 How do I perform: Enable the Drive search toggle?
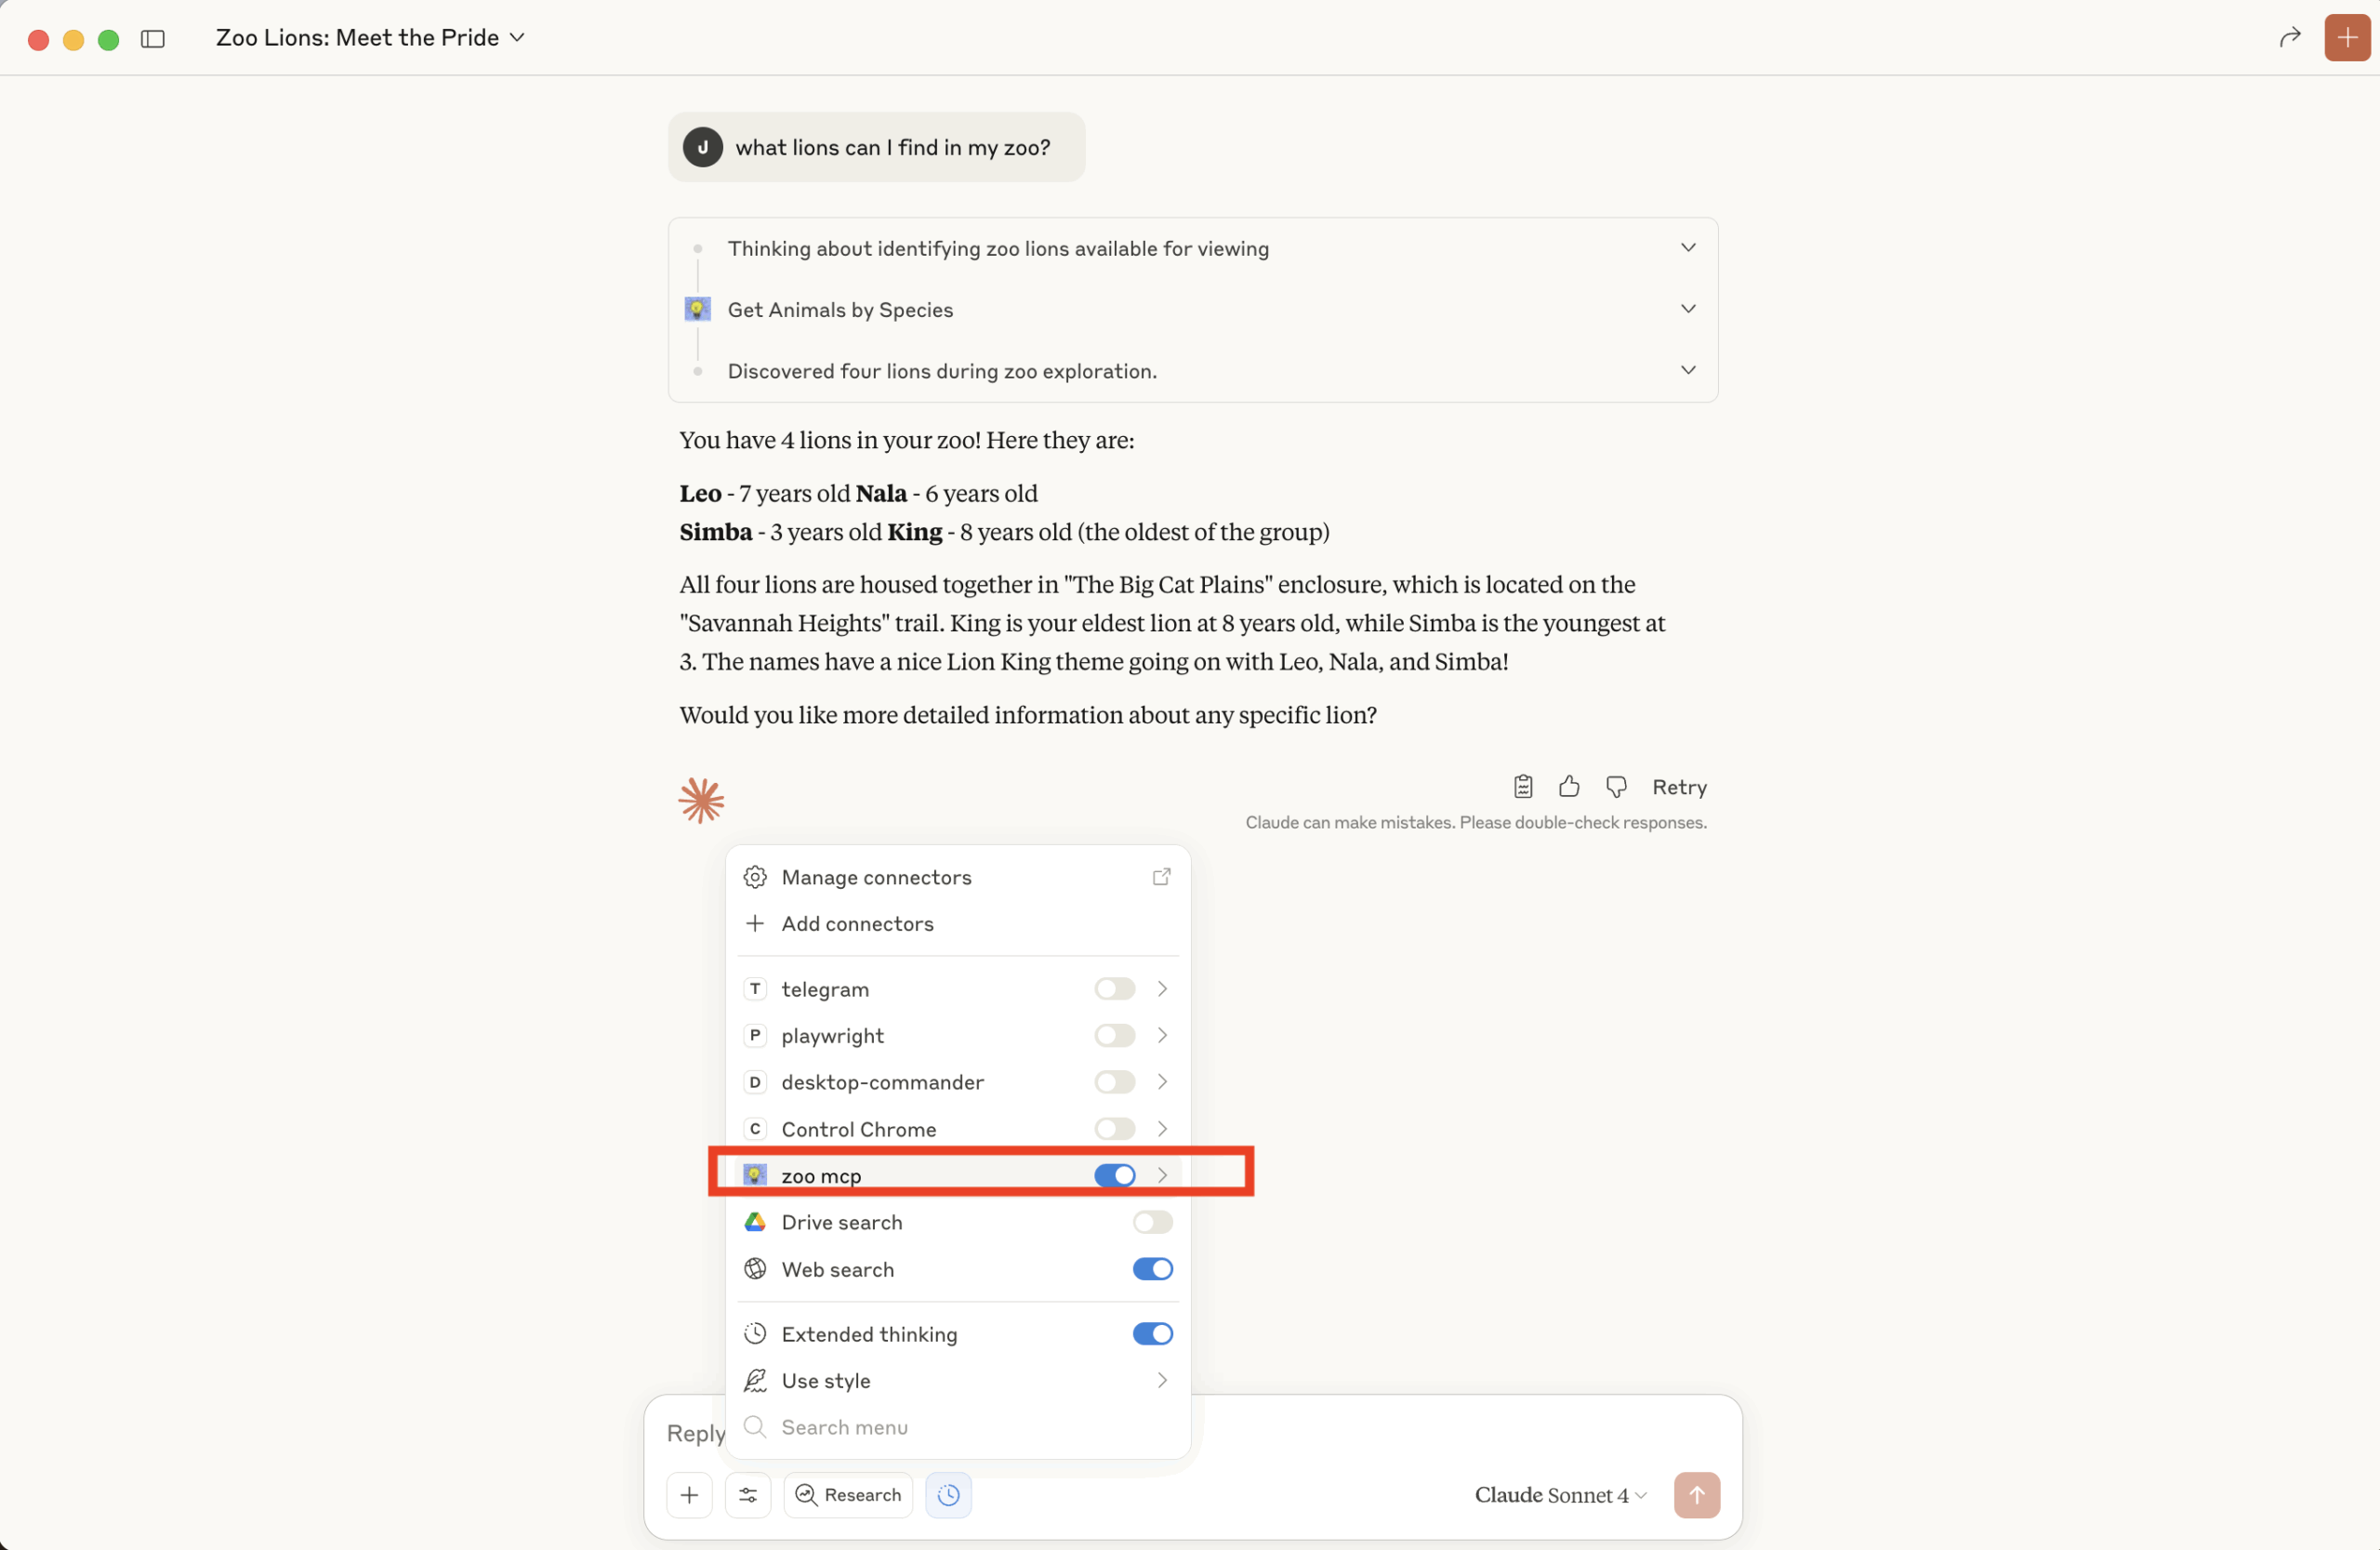click(1152, 1222)
